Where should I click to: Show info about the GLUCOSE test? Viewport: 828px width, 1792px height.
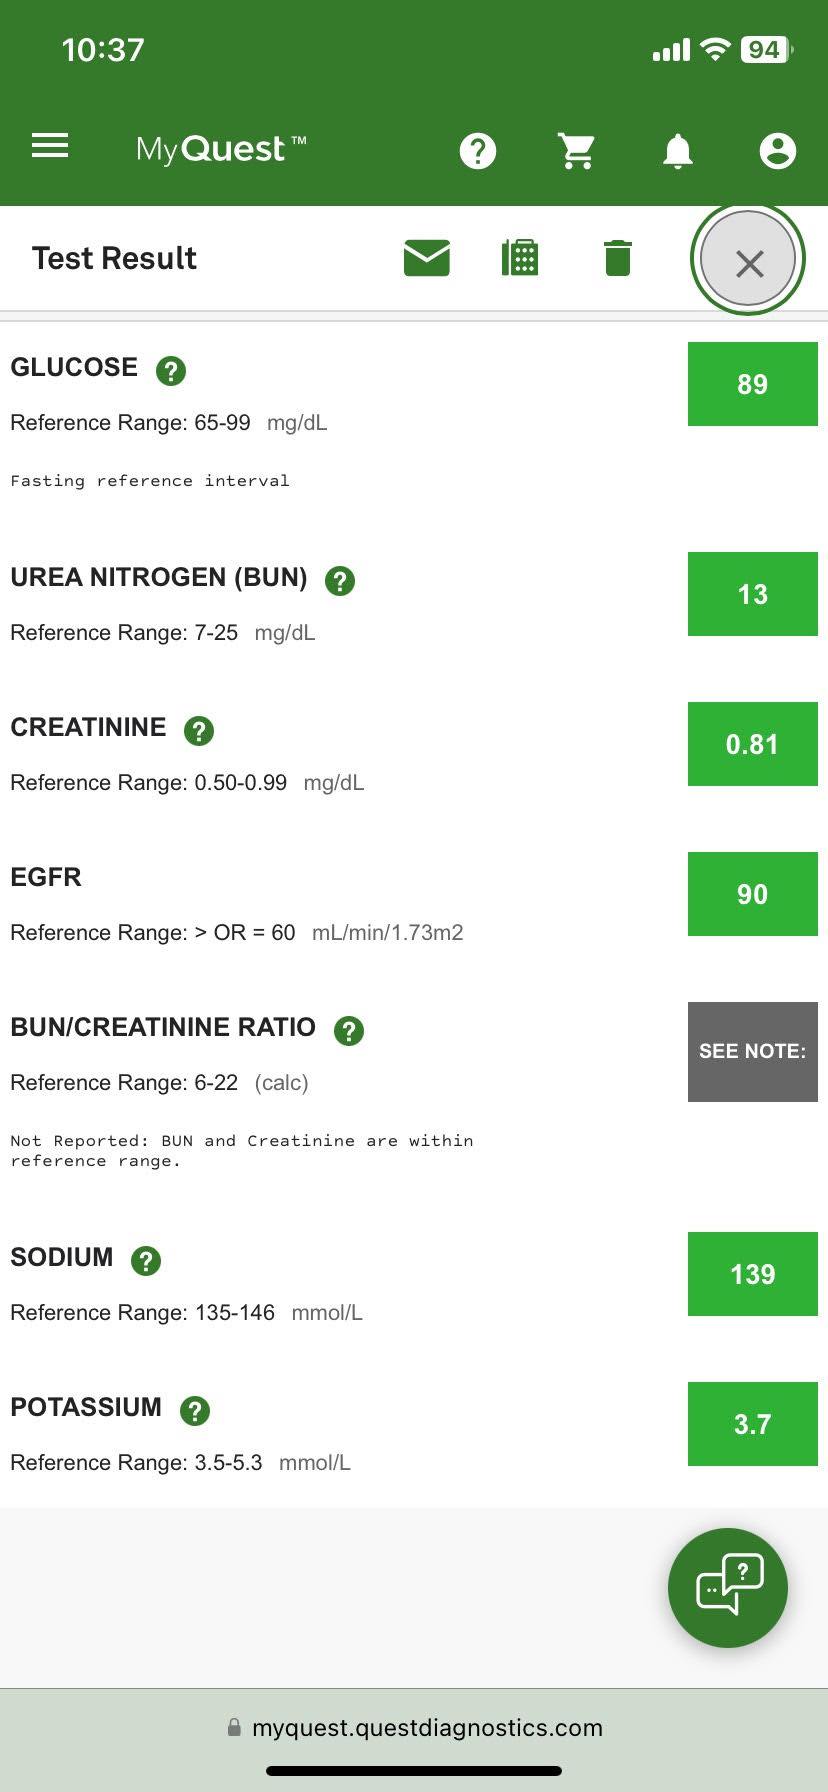tap(171, 371)
